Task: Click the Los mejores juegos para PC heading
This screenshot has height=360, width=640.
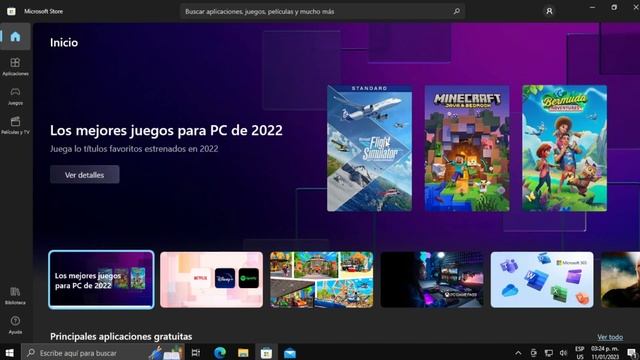Action: [166, 130]
